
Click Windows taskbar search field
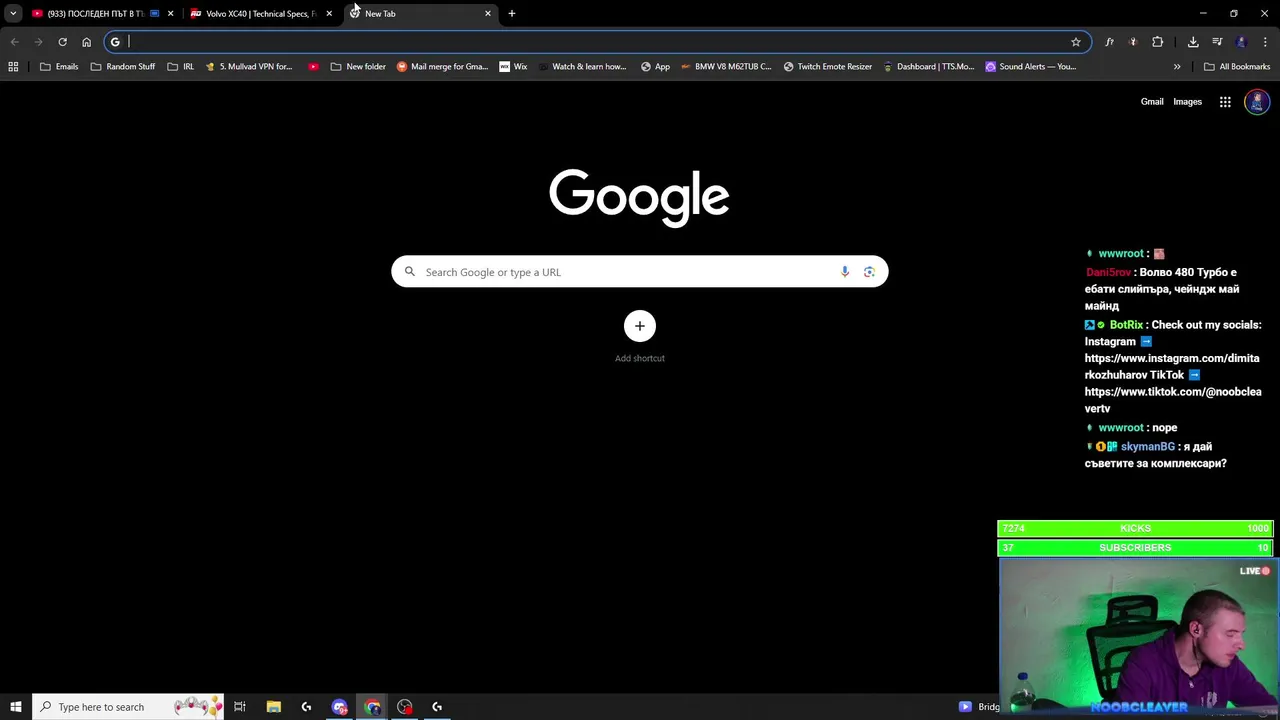(x=128, y=707)
